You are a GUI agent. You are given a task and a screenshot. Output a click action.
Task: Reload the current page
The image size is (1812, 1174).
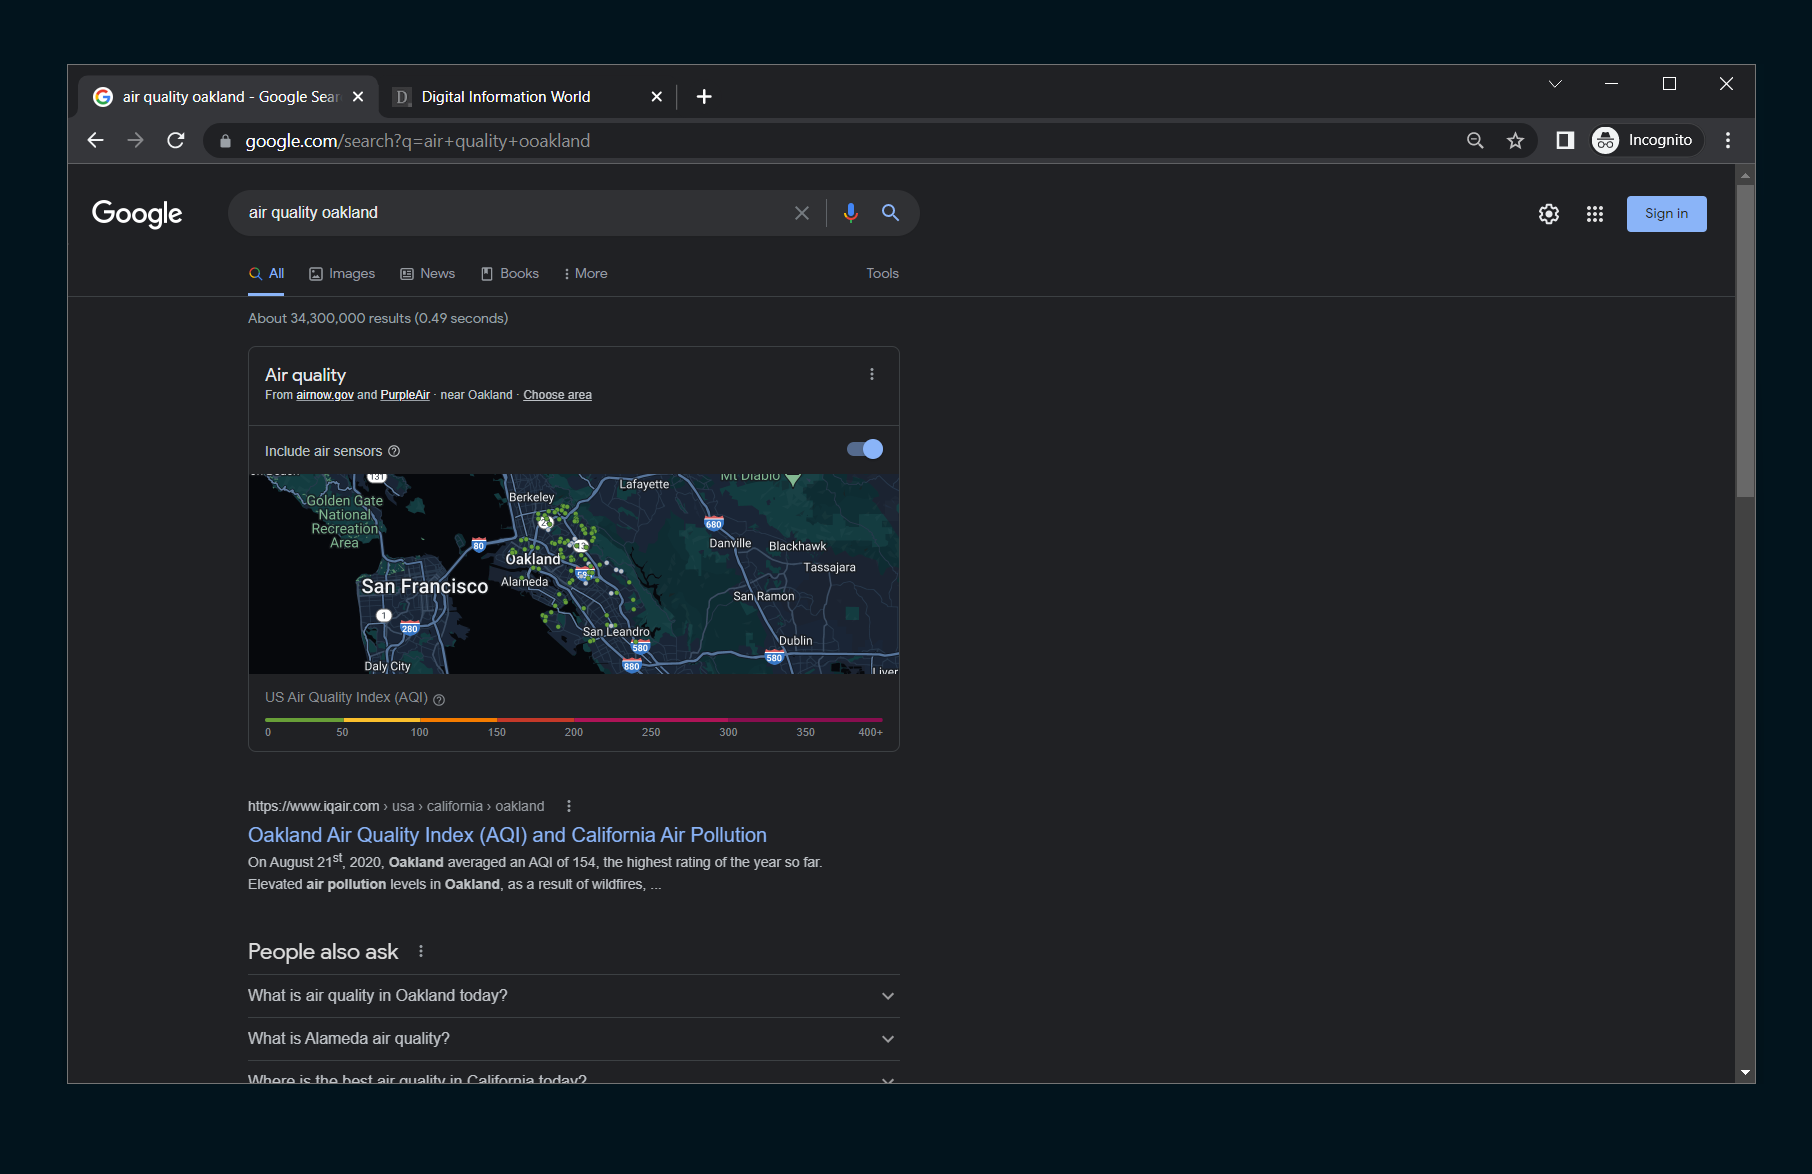pos(176,141)
